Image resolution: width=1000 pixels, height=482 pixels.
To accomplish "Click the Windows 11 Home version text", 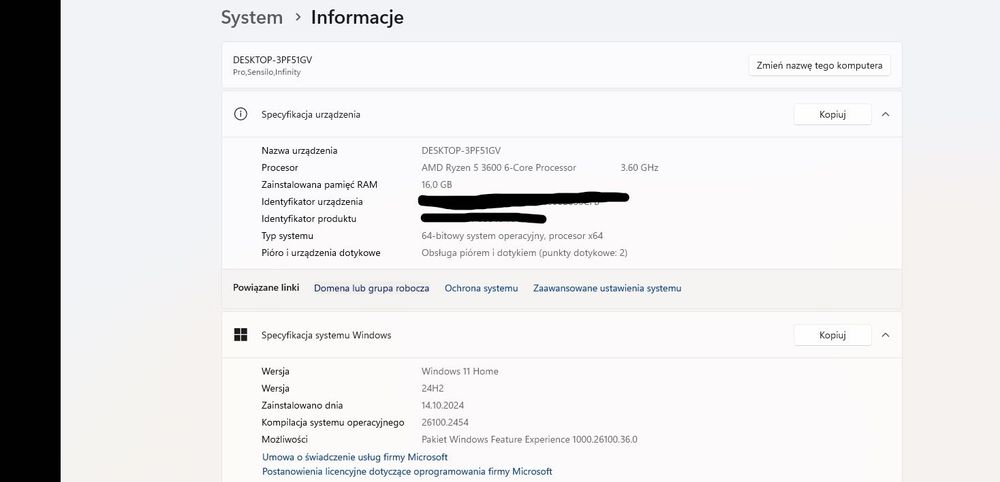I will point(460,371).
